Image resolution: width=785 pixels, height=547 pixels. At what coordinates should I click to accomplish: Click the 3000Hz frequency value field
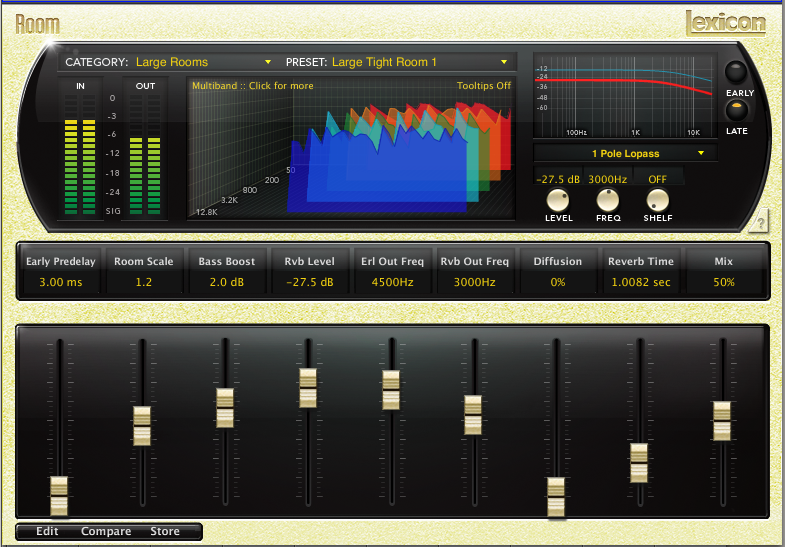click(607, 179)
